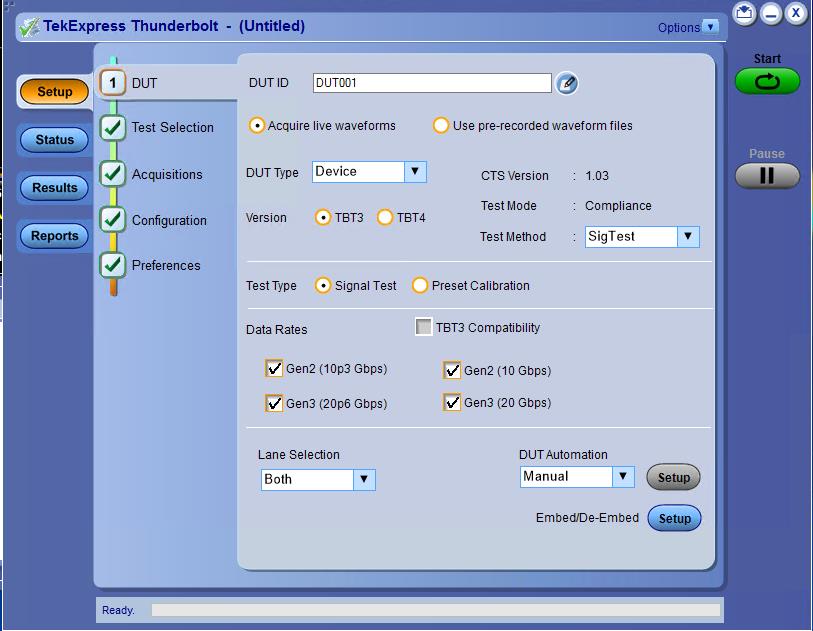Click the pencil edit icon beside DUT ID
This screenshot has height=631, width=813.
567,84
